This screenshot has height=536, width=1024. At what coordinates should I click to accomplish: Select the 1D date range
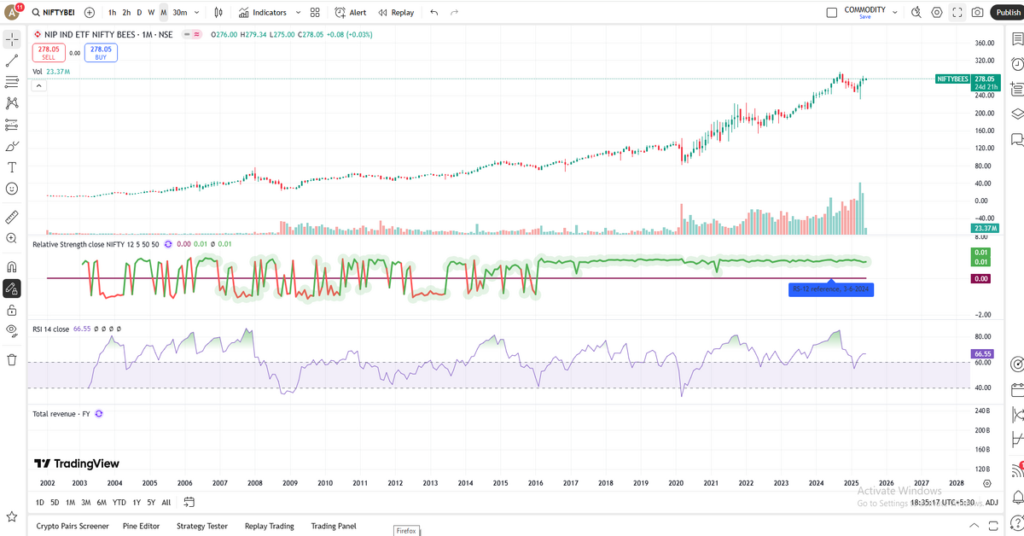[40, 502]
